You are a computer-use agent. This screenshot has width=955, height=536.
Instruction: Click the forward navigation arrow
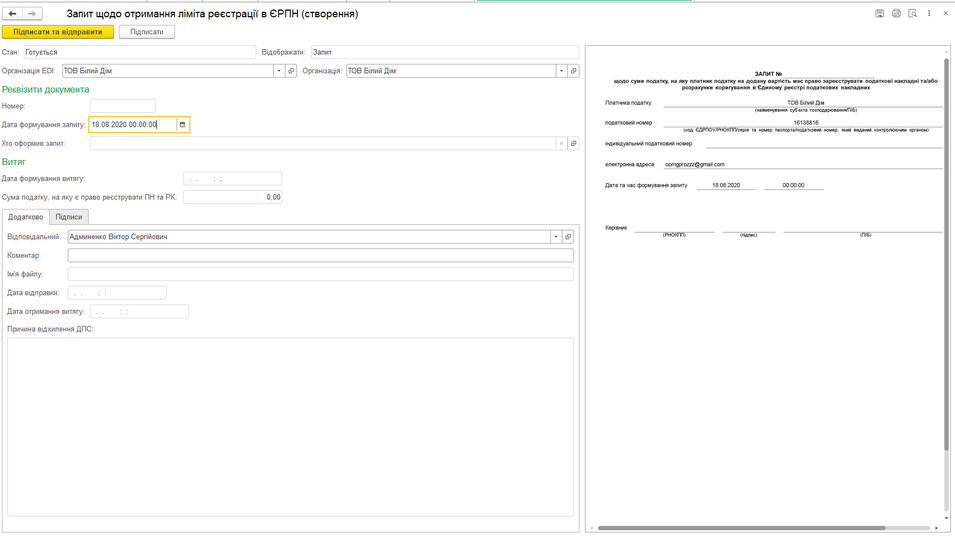point(32,14)
